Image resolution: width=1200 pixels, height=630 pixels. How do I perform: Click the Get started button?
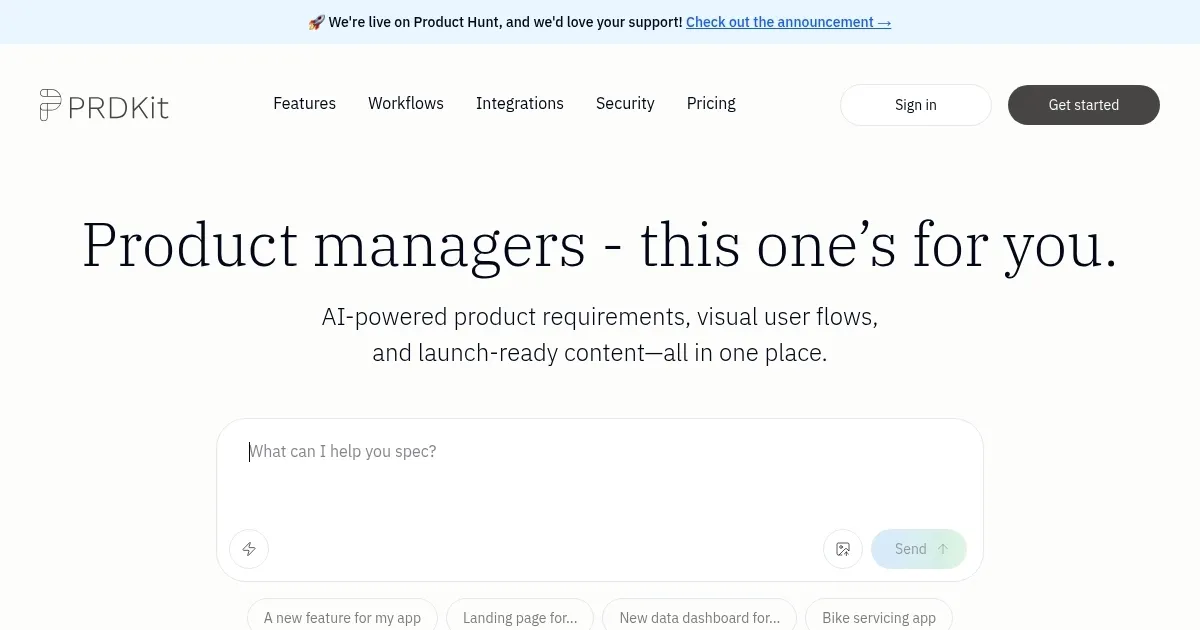[x=1083, y=105]
